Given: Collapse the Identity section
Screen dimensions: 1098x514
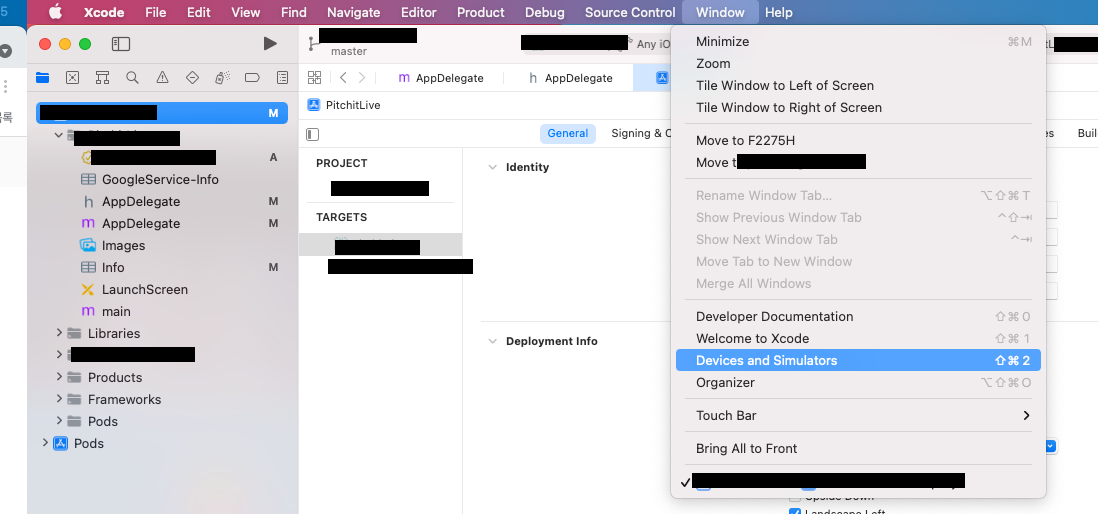Looking at the screenshot, I should [x=492, y=167].
